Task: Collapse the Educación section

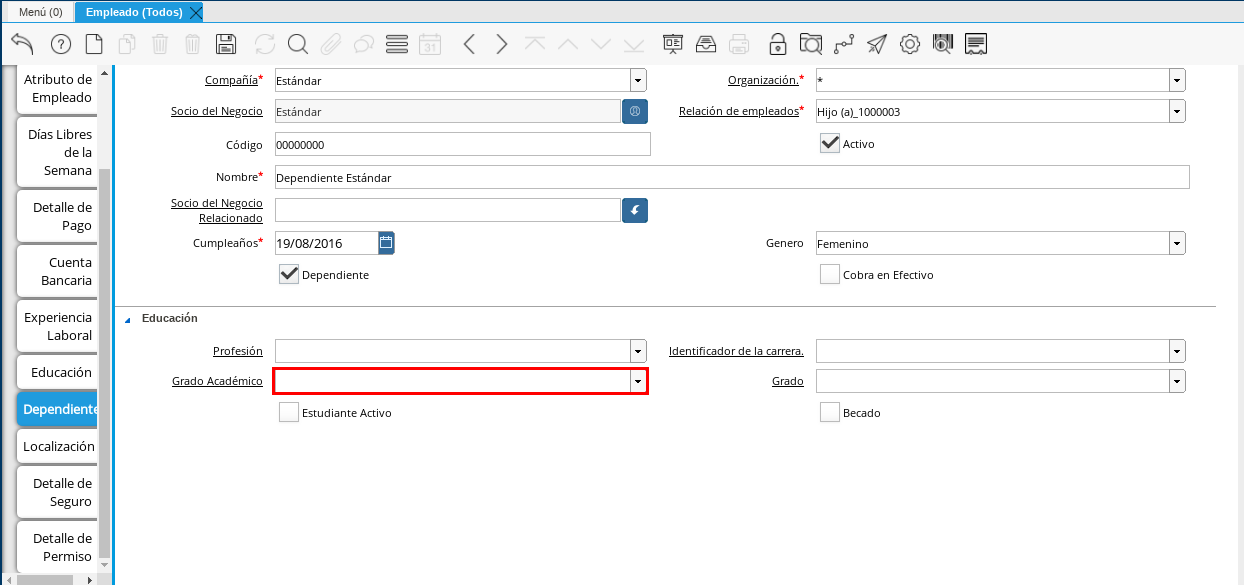Action: coord(127,319)
